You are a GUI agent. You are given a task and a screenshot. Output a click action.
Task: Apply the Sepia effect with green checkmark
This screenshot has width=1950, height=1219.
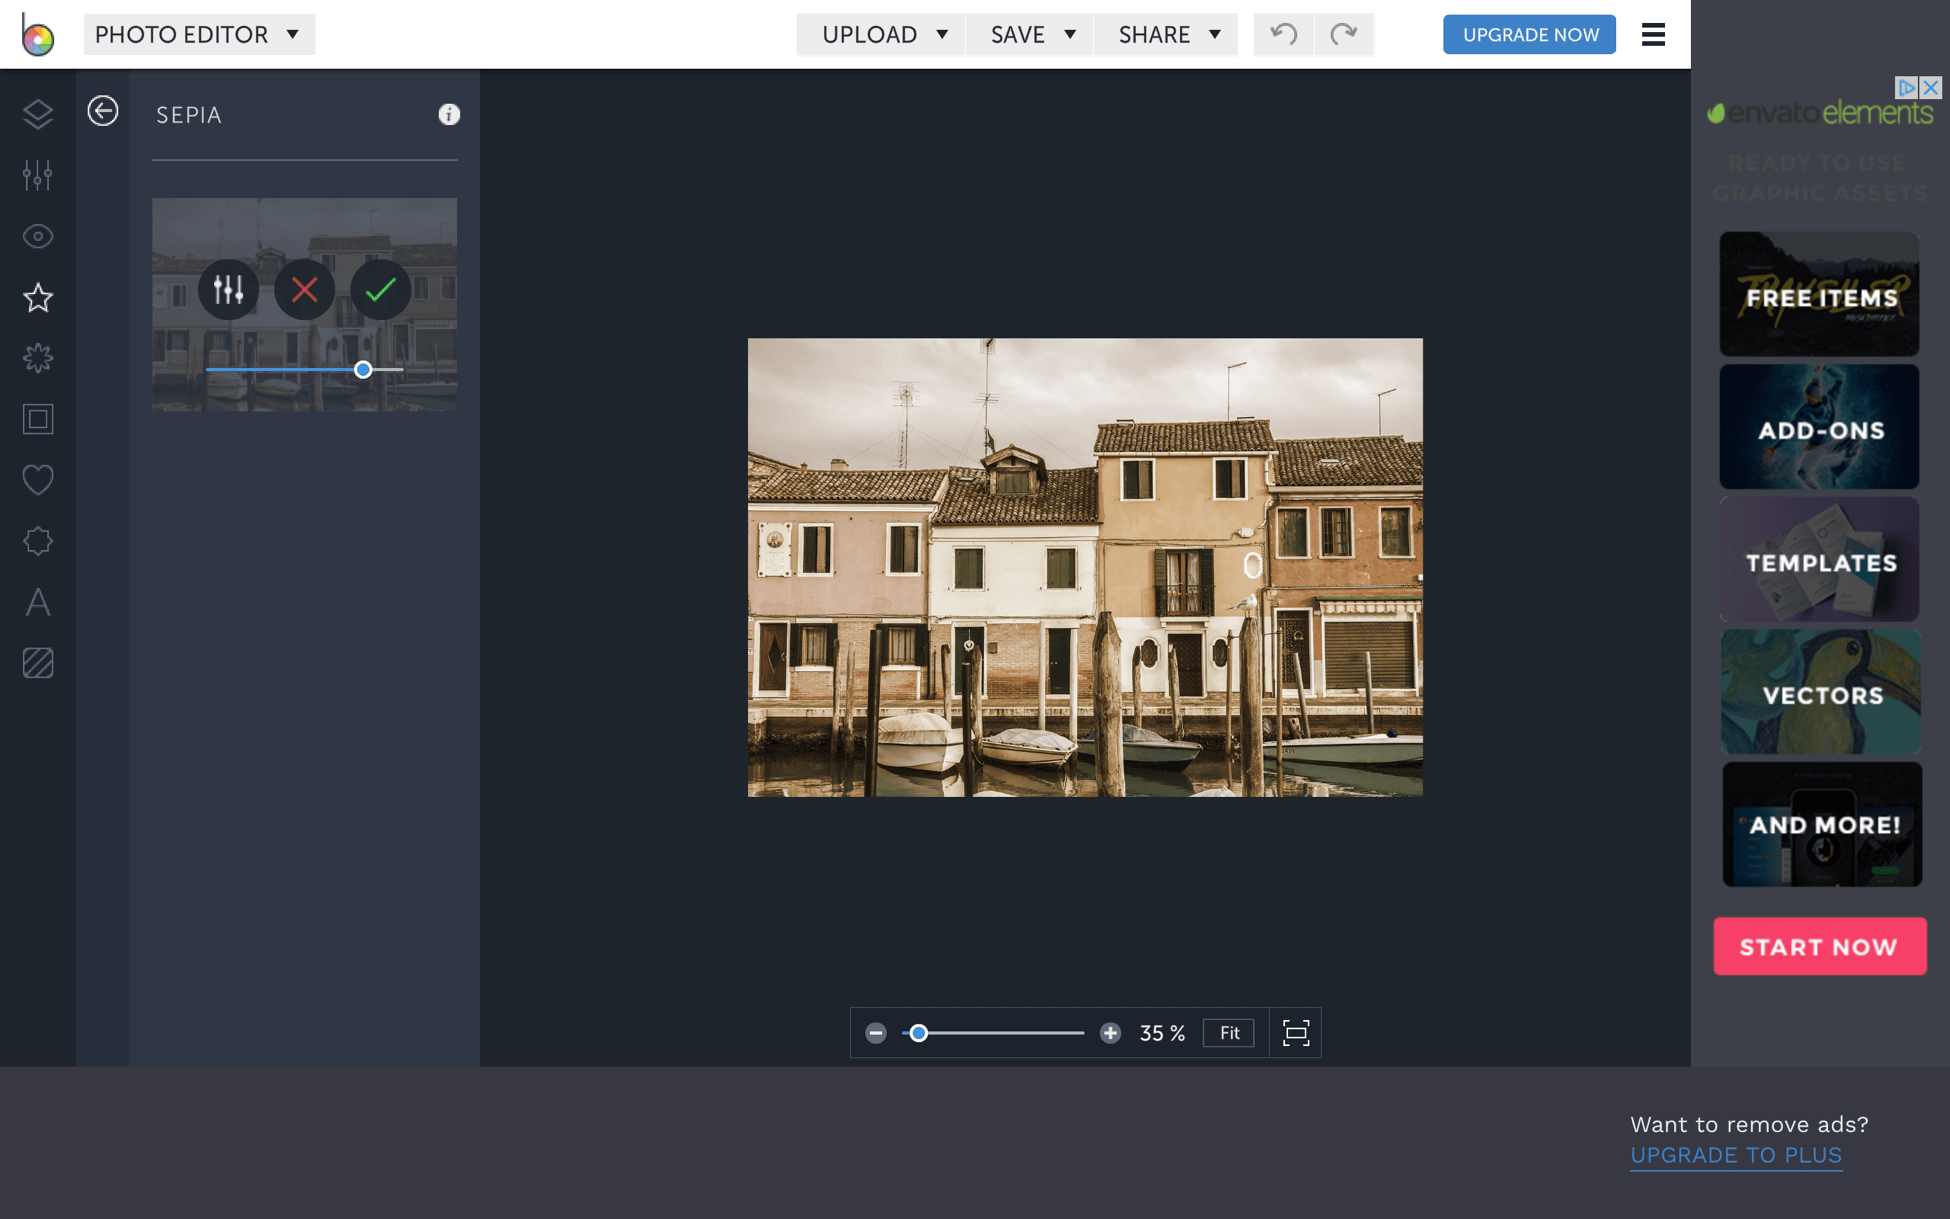pos(381,290)
